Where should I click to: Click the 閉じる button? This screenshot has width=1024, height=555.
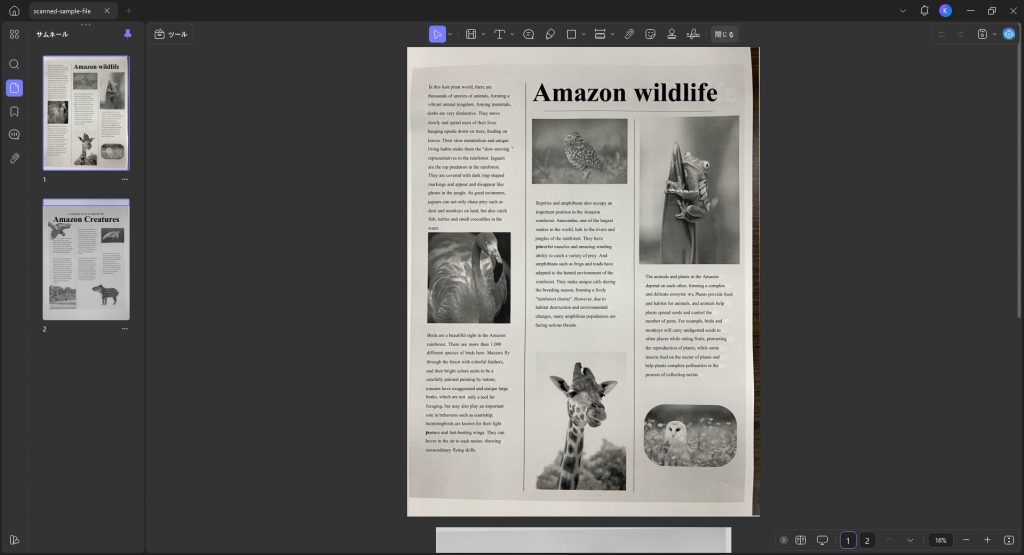[724, 34]
